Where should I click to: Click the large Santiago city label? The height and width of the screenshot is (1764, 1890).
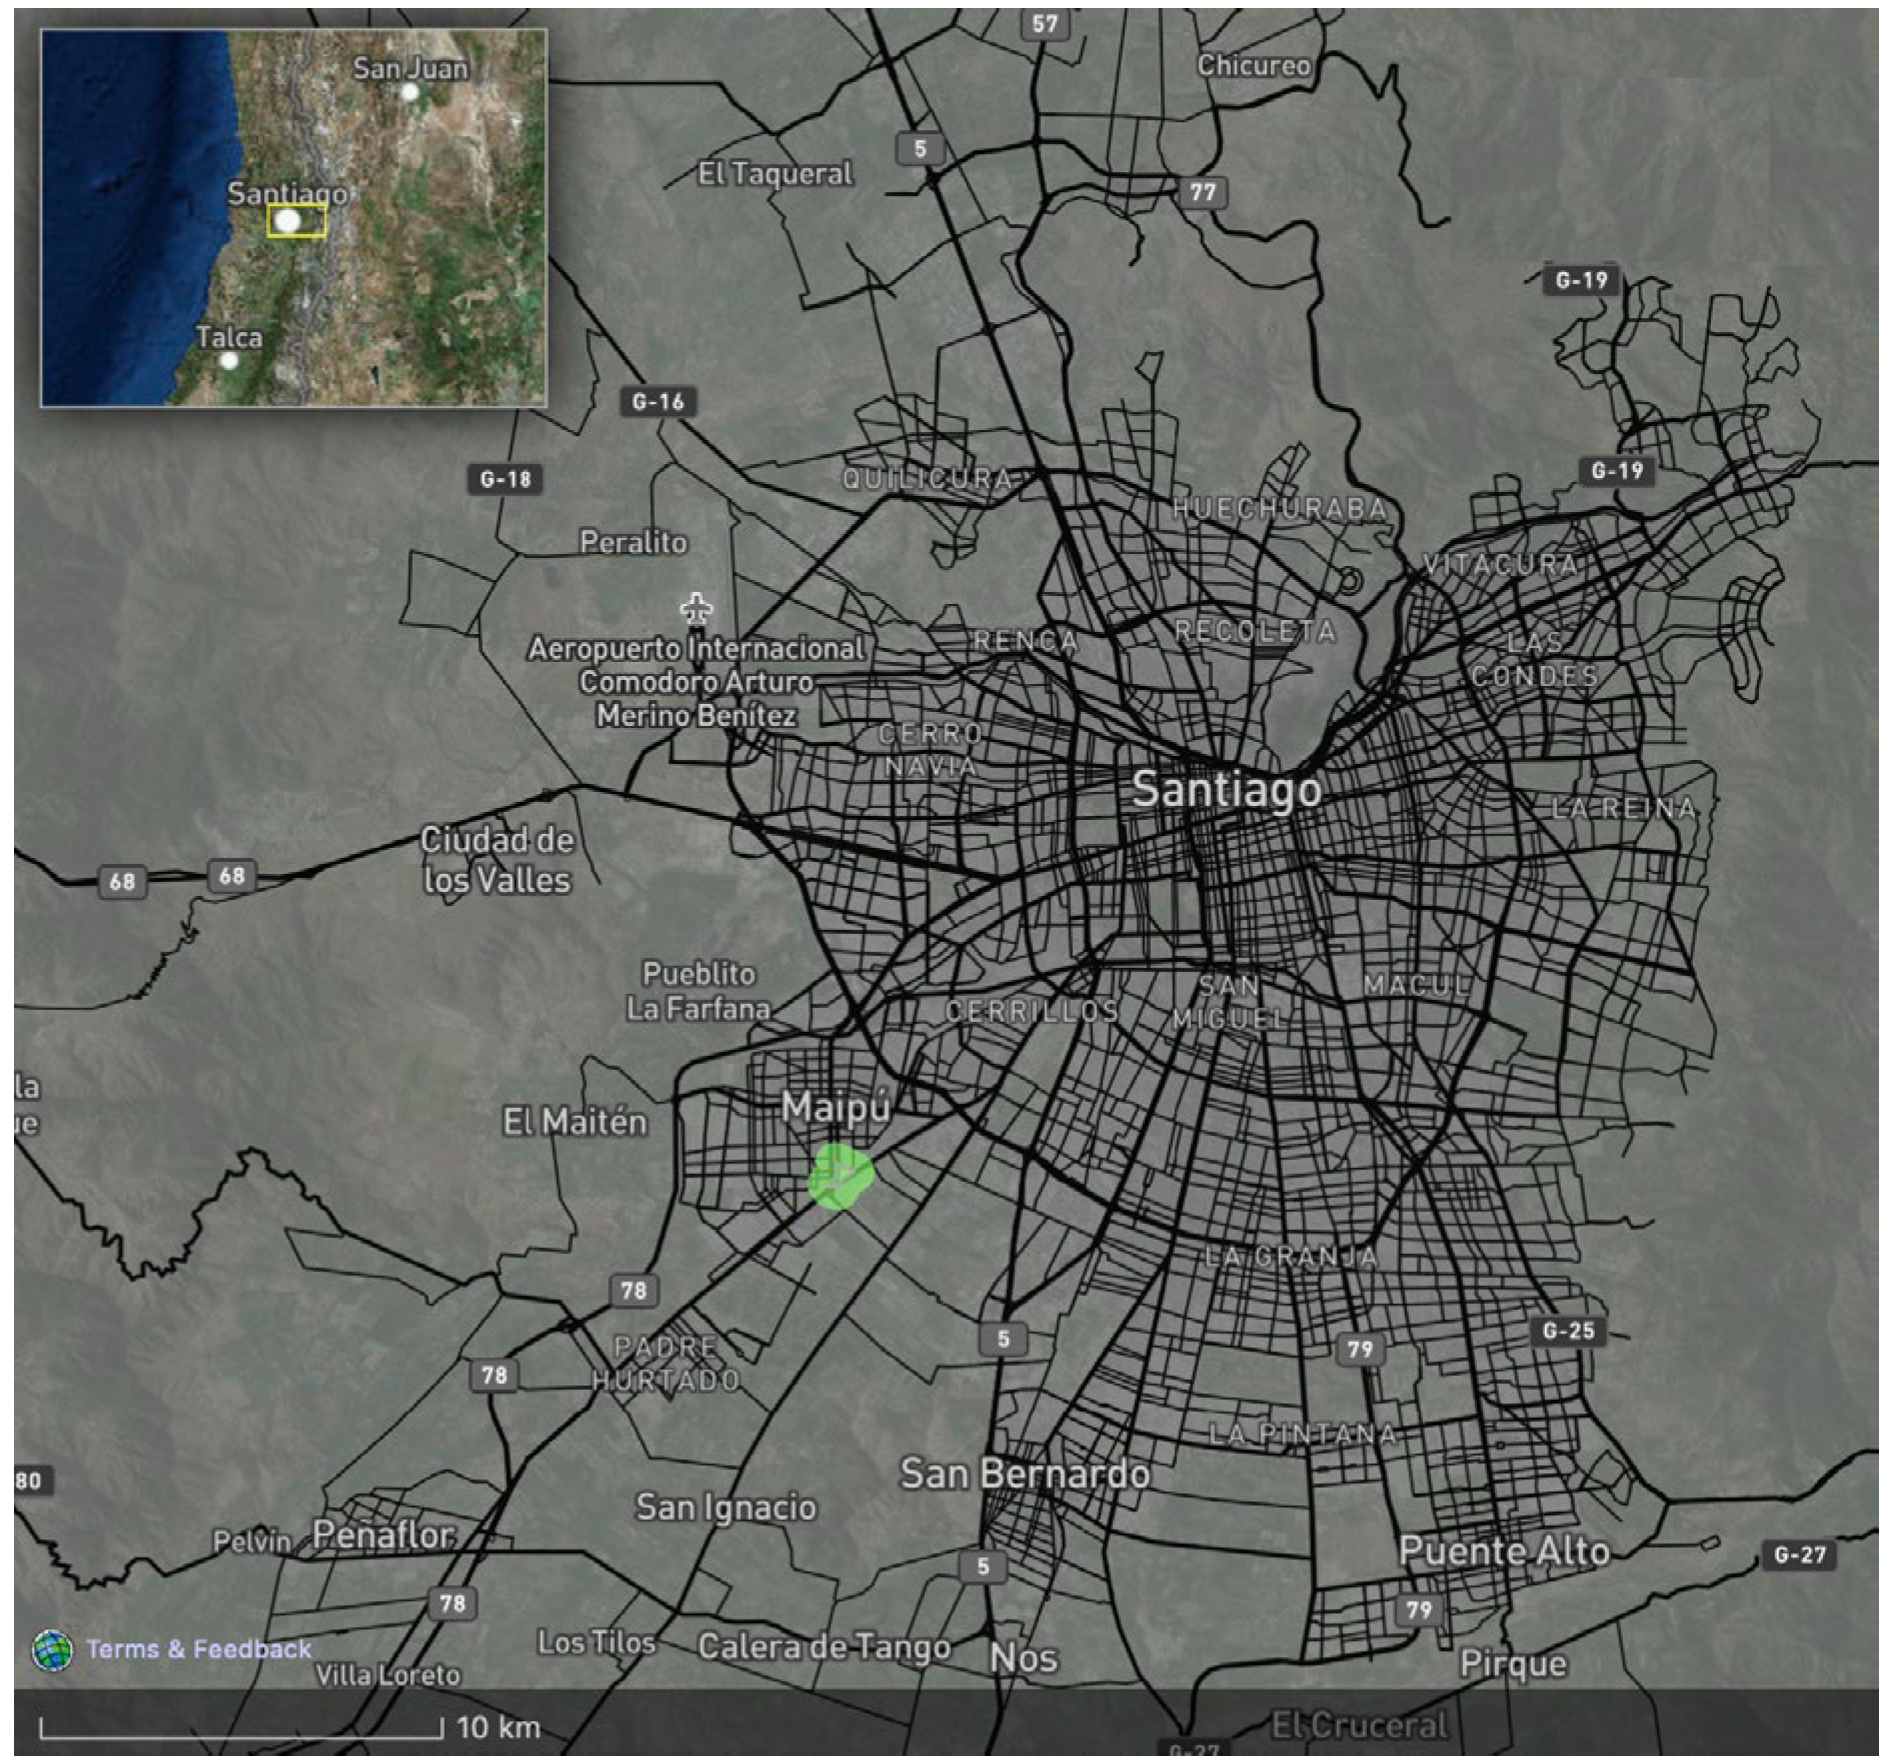coord(1226,790)
